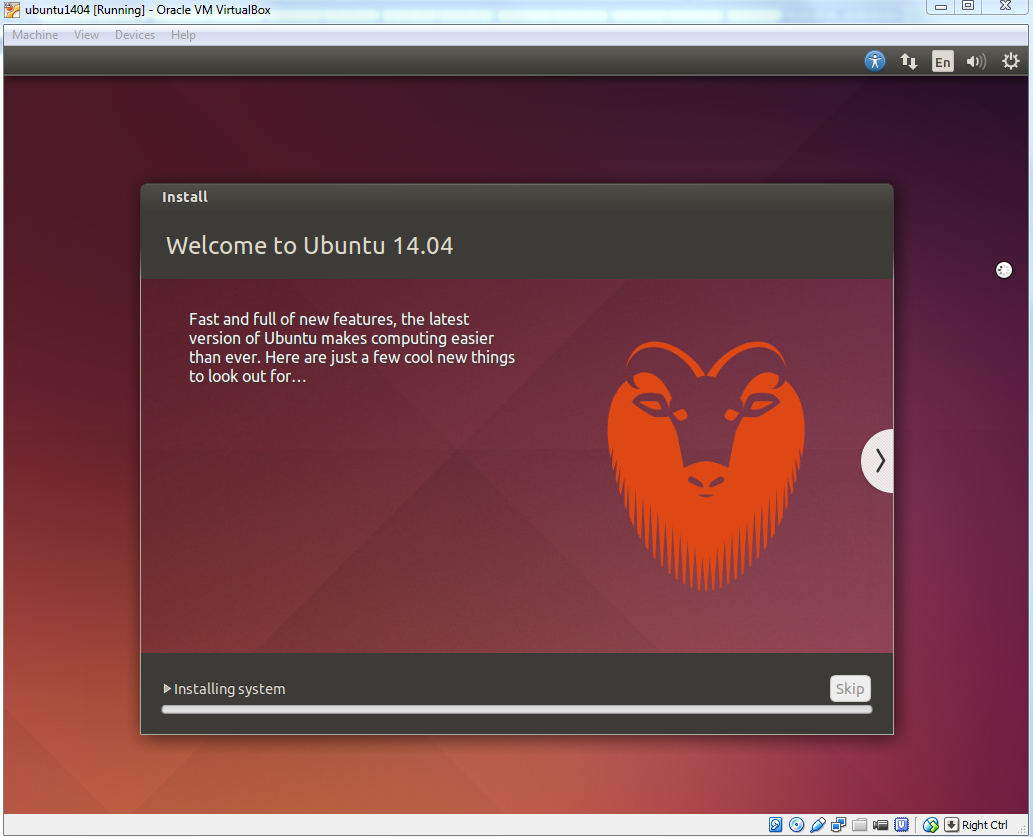Click the installation progress bar
This screenshot has height=837, width=1033.
tap(516, 709)
